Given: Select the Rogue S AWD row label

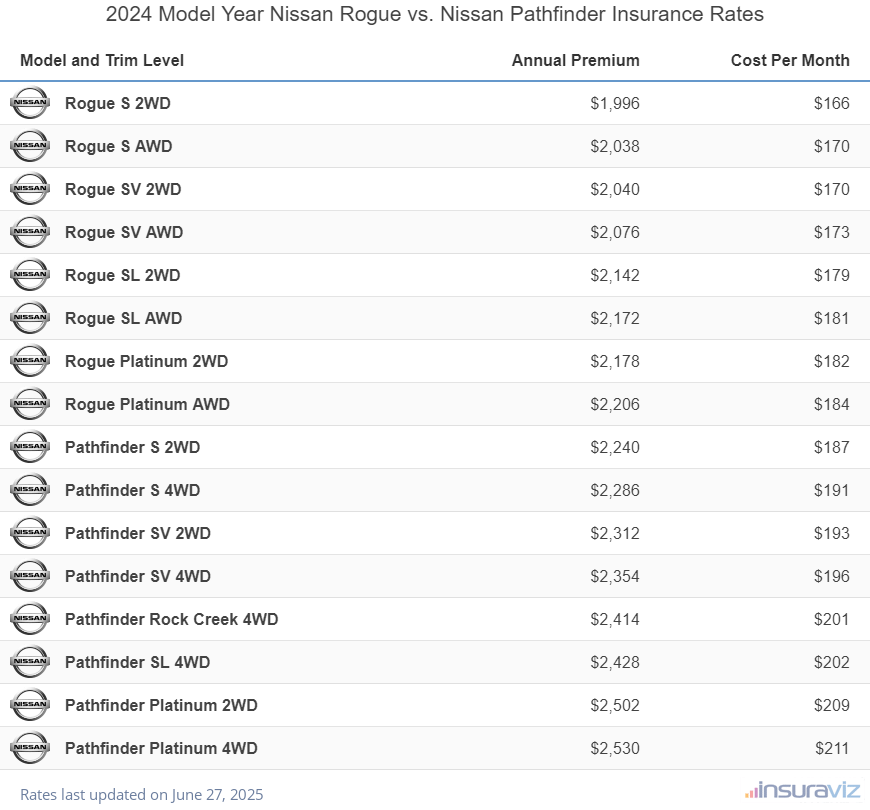Looking at the screenshot, I should pyautogui.click(x=118, y=146).
